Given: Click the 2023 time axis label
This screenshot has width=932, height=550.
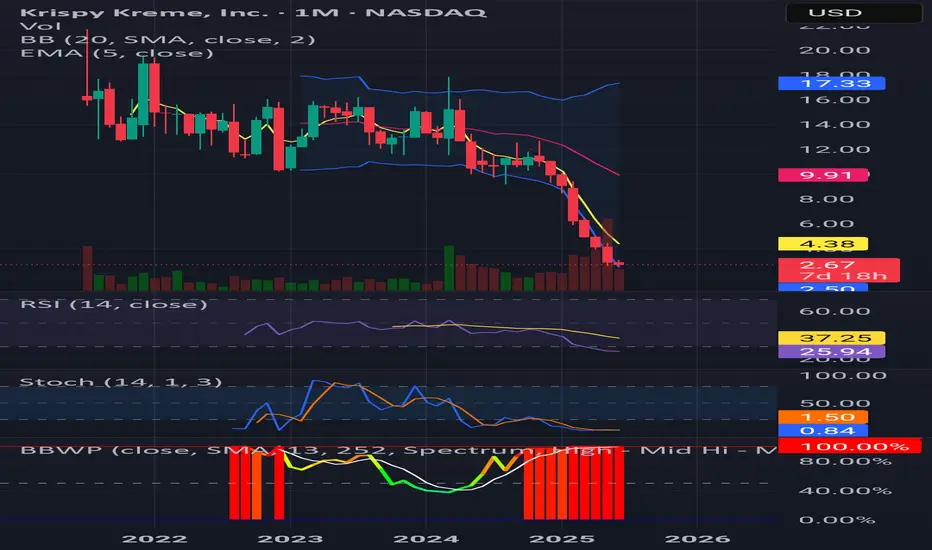Looking at the screenshot, I should pos(290,539).
